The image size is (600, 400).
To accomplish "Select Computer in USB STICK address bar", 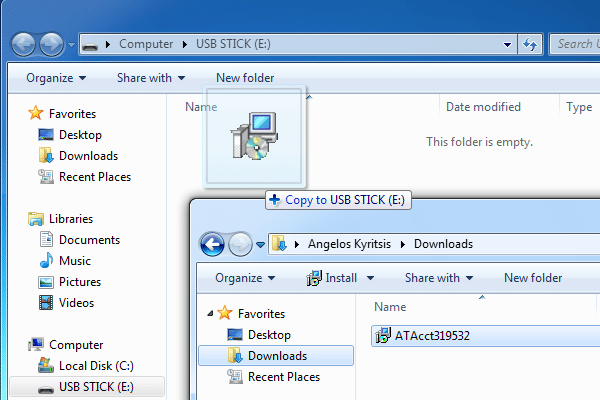I will [x=146, y=44].
